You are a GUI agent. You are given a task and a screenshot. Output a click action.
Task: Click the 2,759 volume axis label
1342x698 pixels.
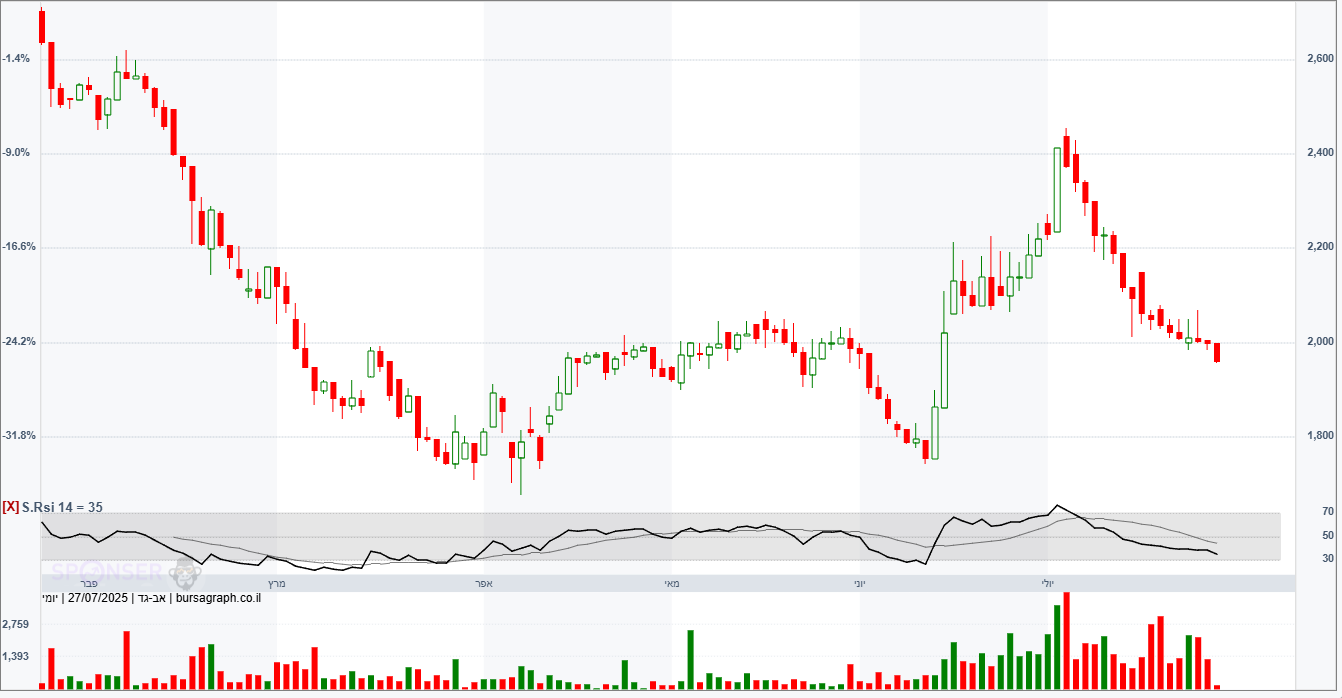pyautogui.click(x=16, y=625)
